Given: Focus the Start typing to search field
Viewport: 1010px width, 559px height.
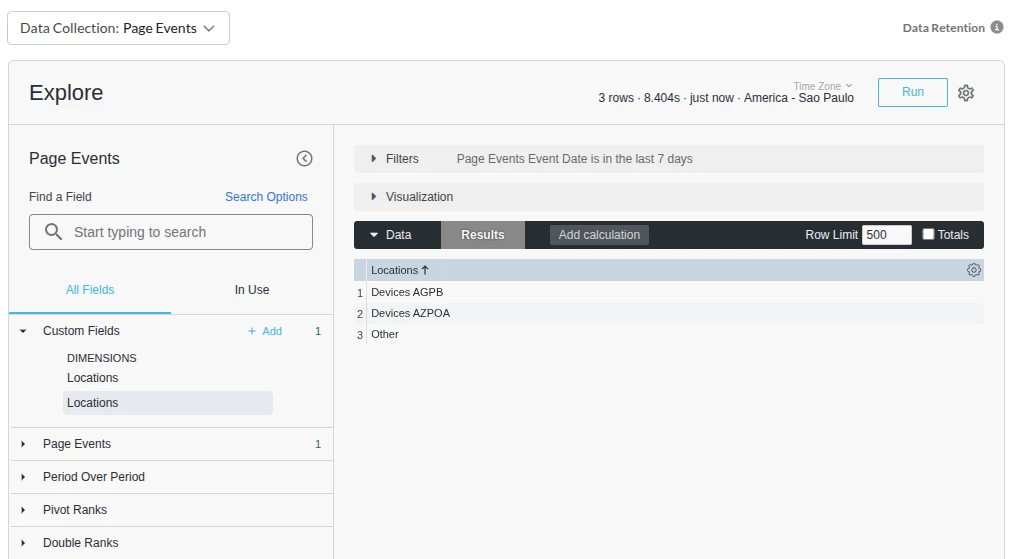Looking at the screenshot, I should point(171,232).
